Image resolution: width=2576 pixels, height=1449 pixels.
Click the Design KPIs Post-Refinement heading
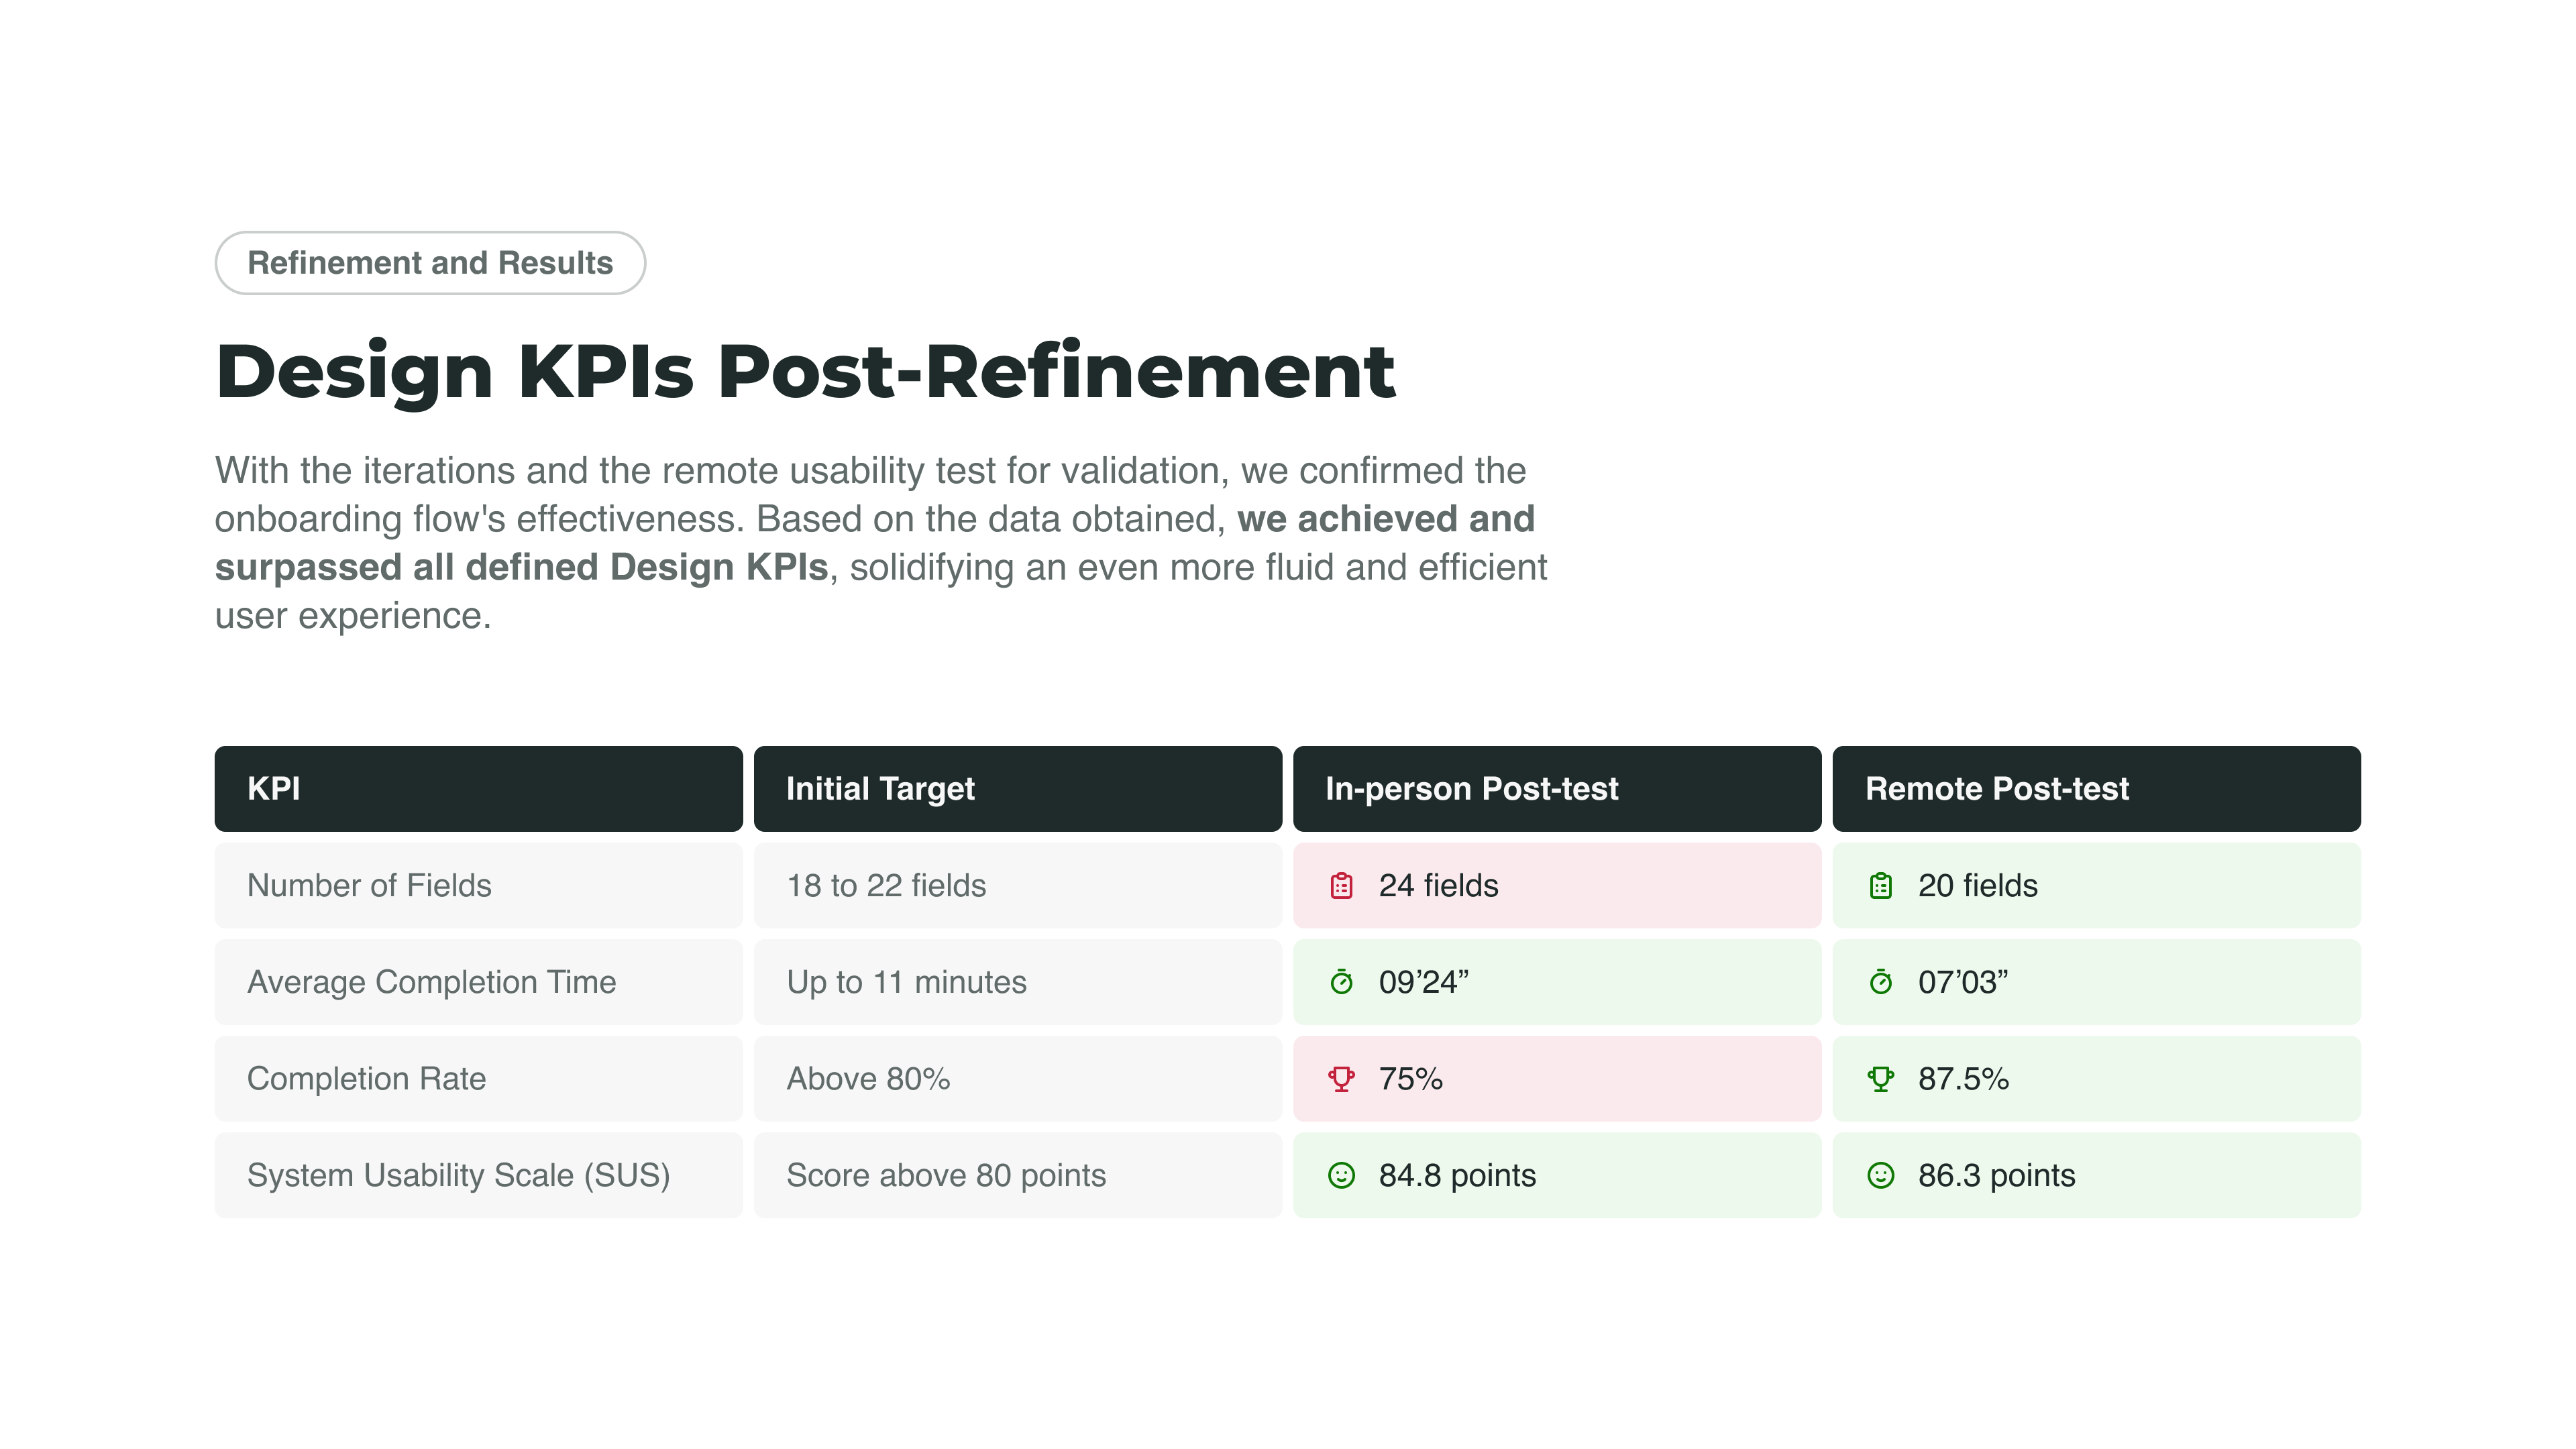point(805,372)
